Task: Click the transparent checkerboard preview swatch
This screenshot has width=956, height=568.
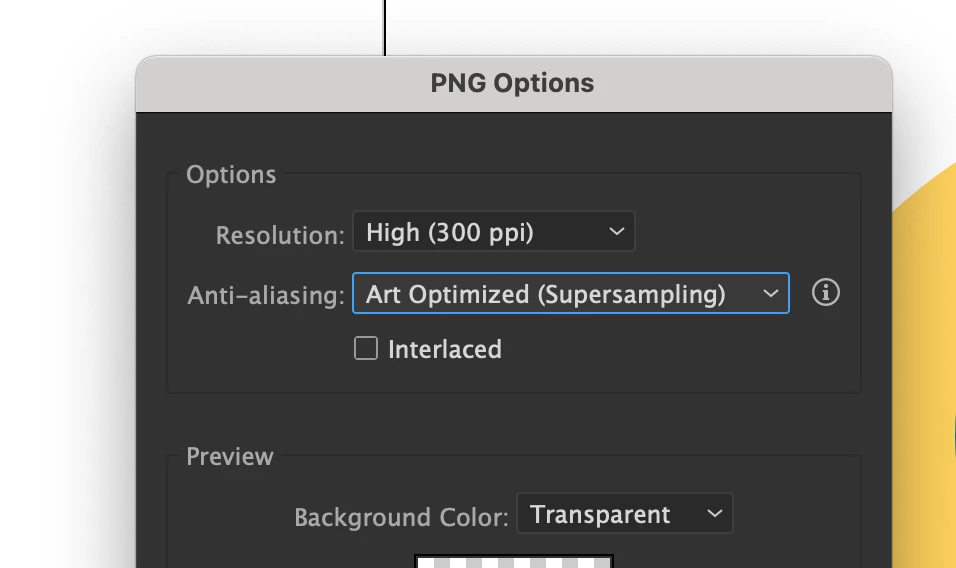Action: click(513, 562)
